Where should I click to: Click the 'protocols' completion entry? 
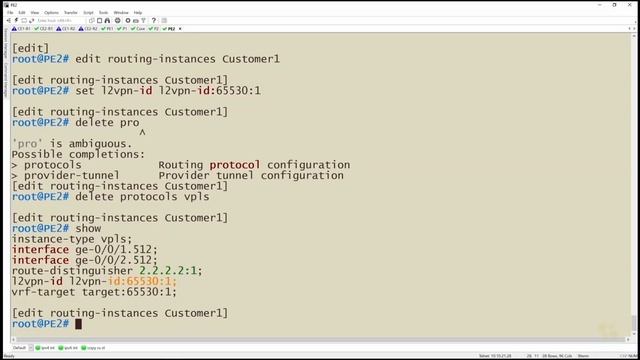(x=53, y=165)
